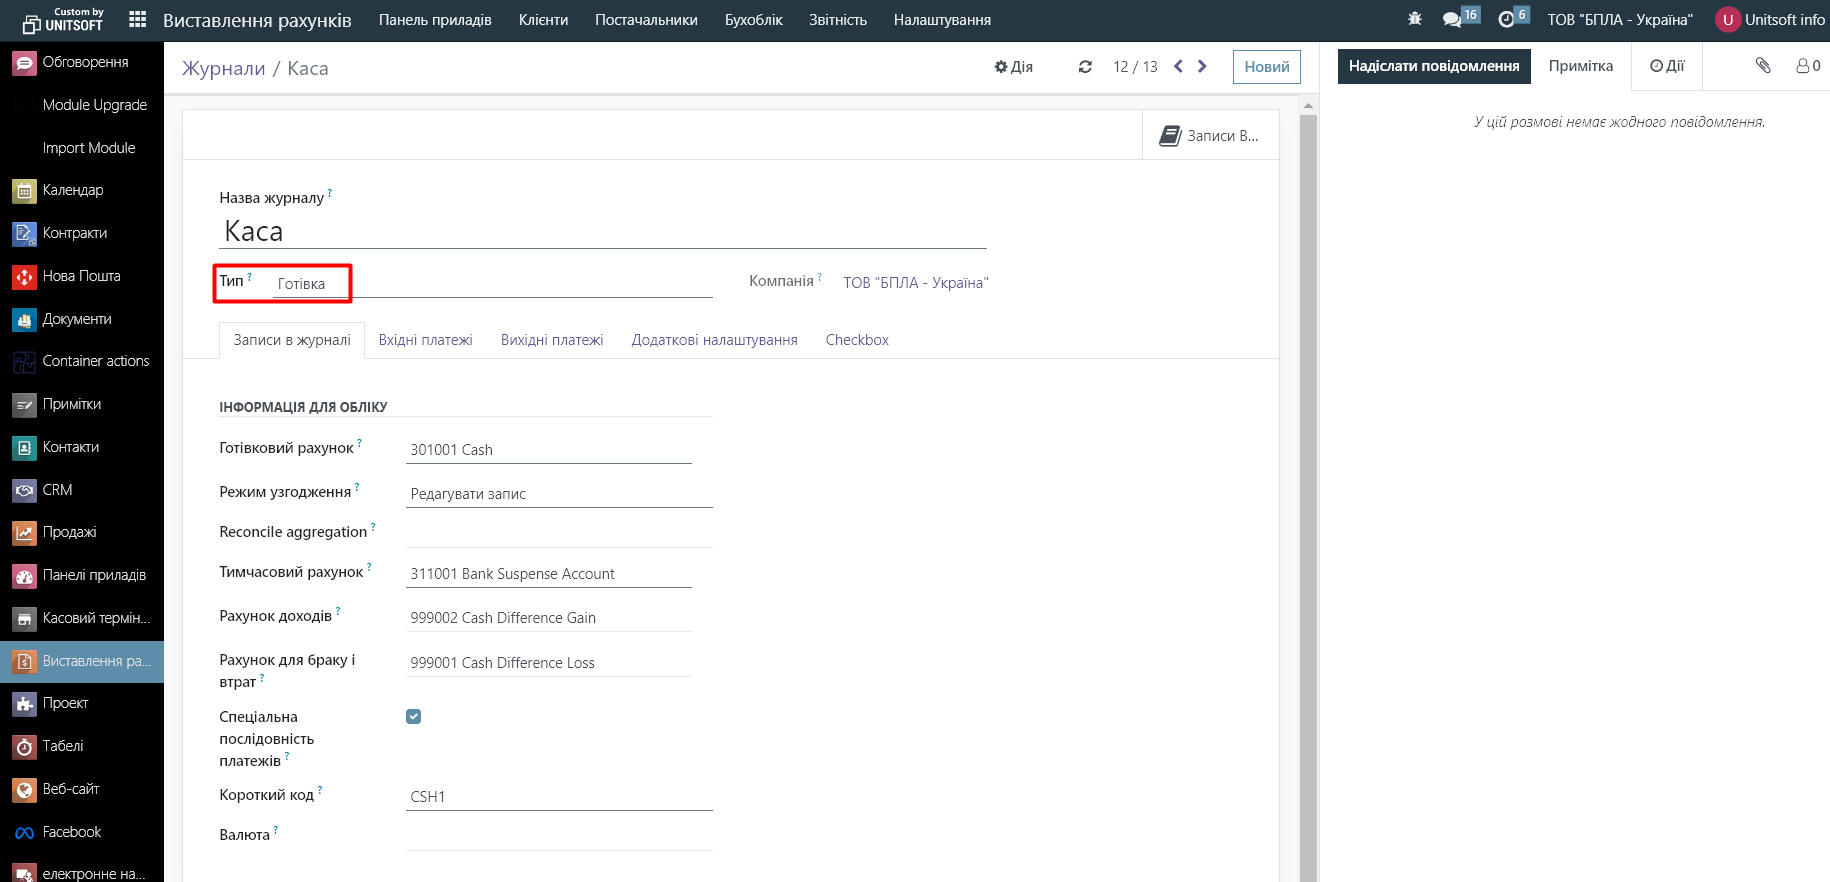Screen dimensions: 1830x882
Task: Click the refresh record icon
Action: click(1085, 67)
